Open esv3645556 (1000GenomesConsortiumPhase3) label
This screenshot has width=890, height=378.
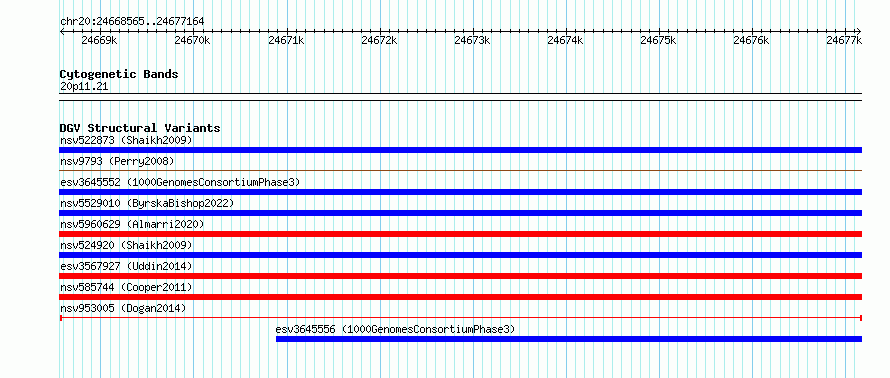coord(395,329)
